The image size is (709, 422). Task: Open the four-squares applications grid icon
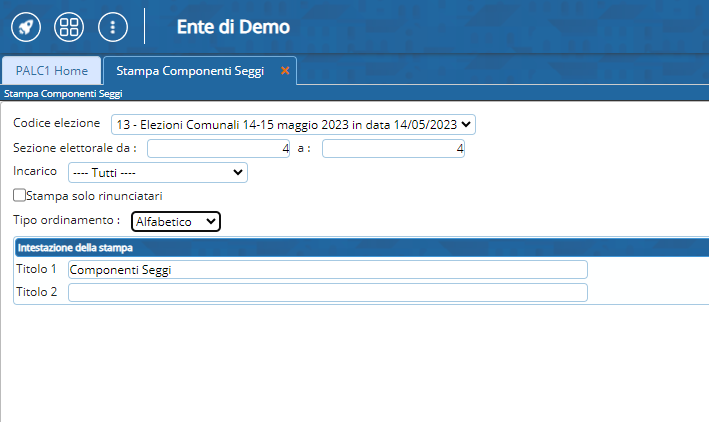coord(69,27)
